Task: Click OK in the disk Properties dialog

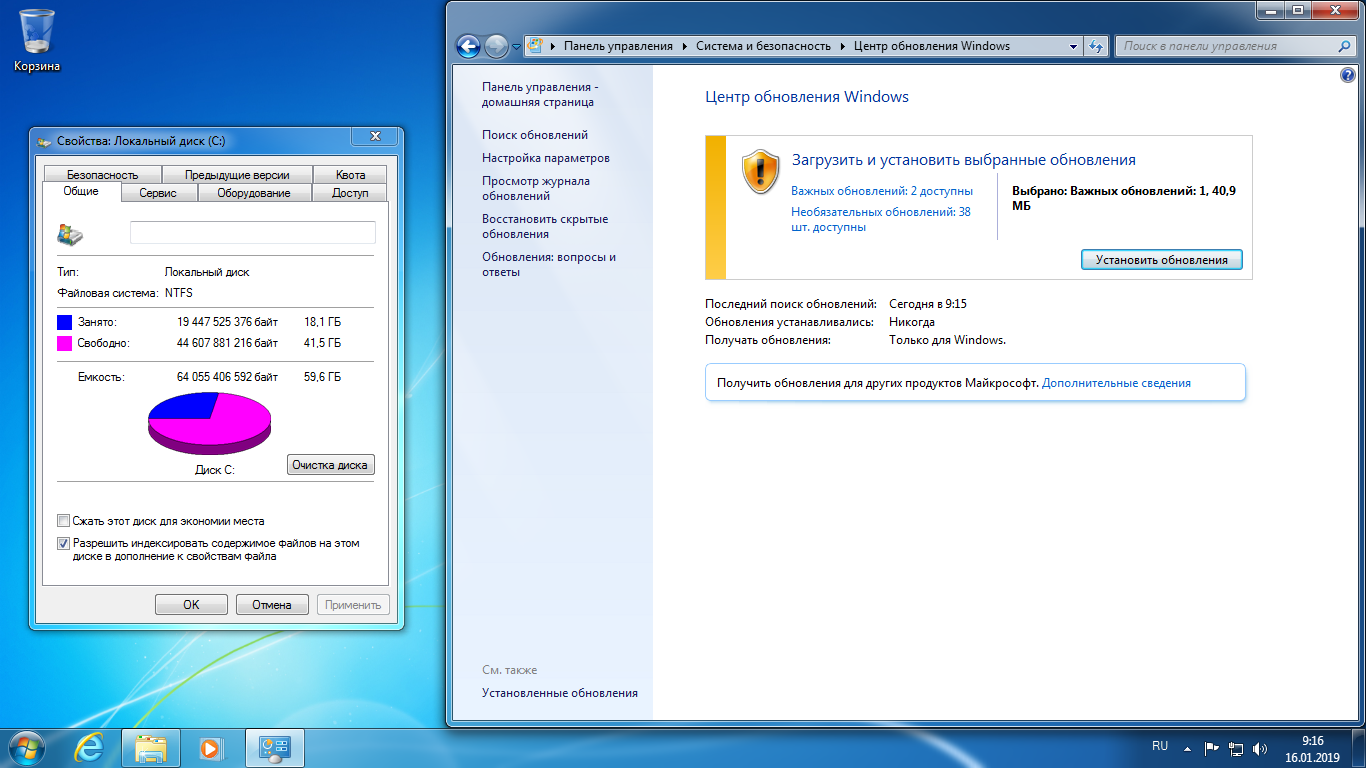Action: pyautogui.click(x=191, y=604)
